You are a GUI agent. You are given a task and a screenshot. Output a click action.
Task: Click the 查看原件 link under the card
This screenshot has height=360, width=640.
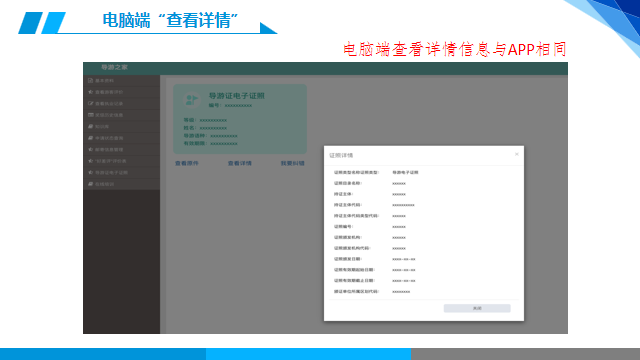coord(187,163)
